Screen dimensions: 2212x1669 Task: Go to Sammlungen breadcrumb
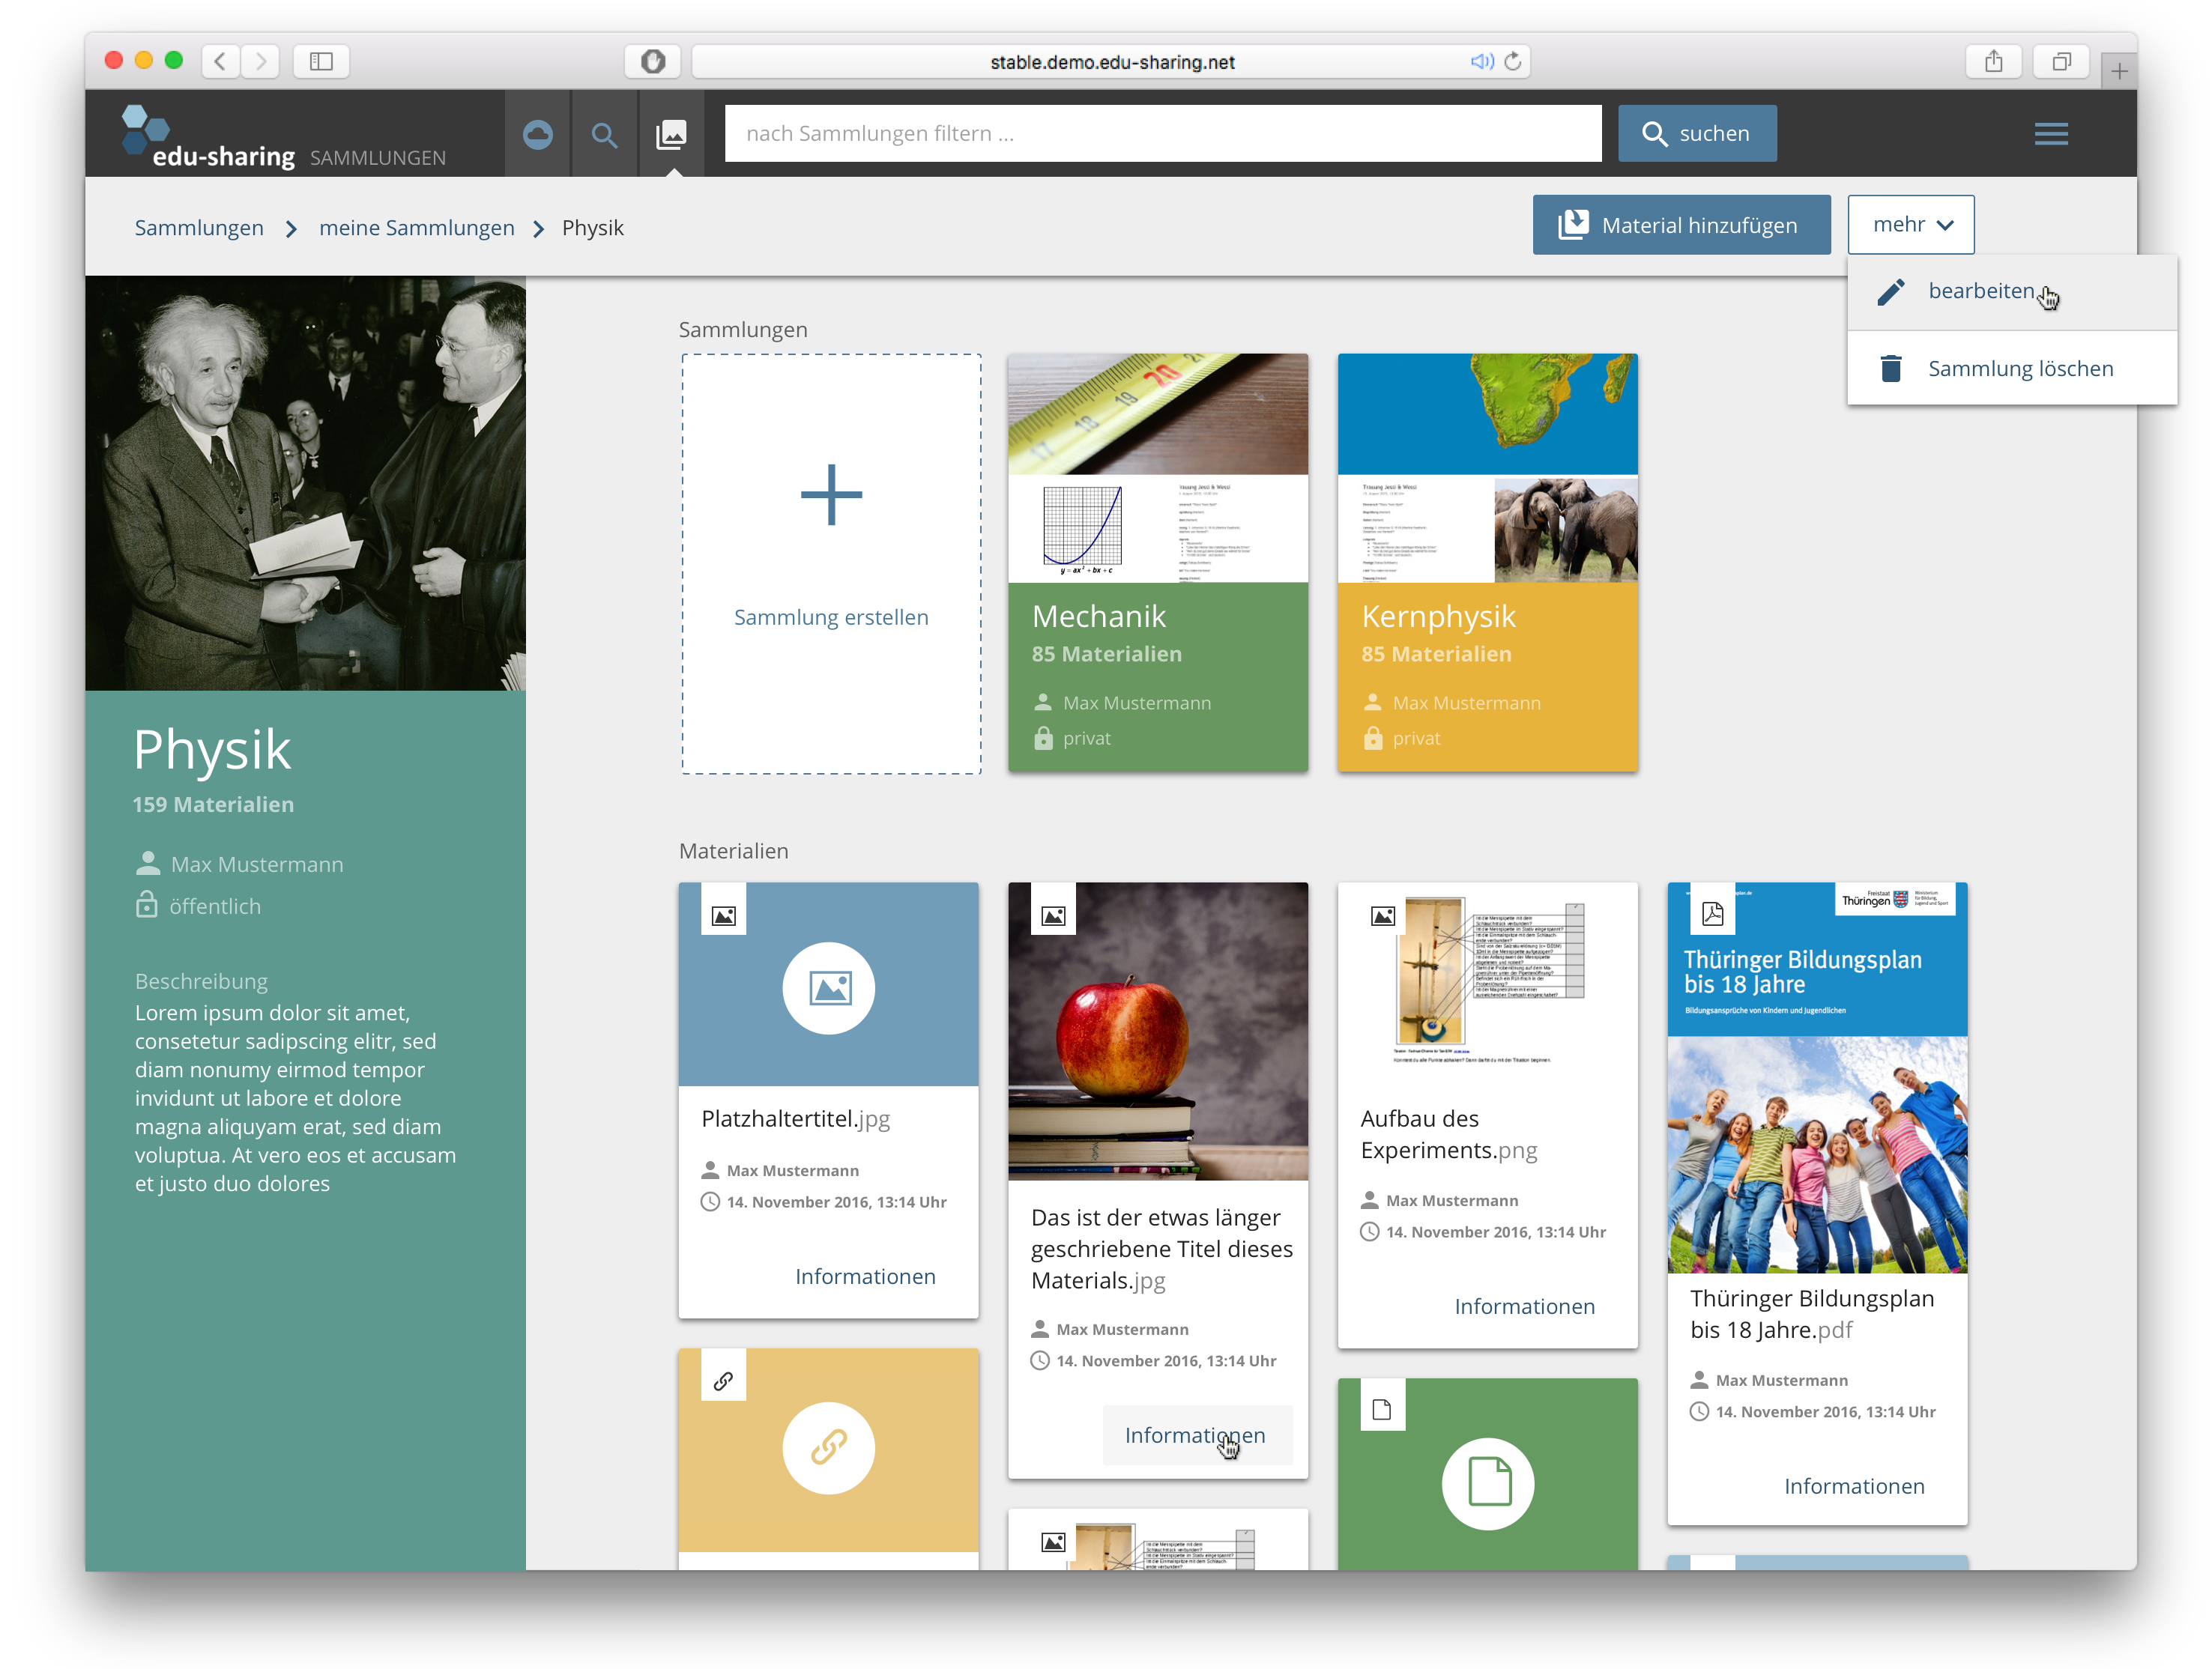tap(199, 228)
